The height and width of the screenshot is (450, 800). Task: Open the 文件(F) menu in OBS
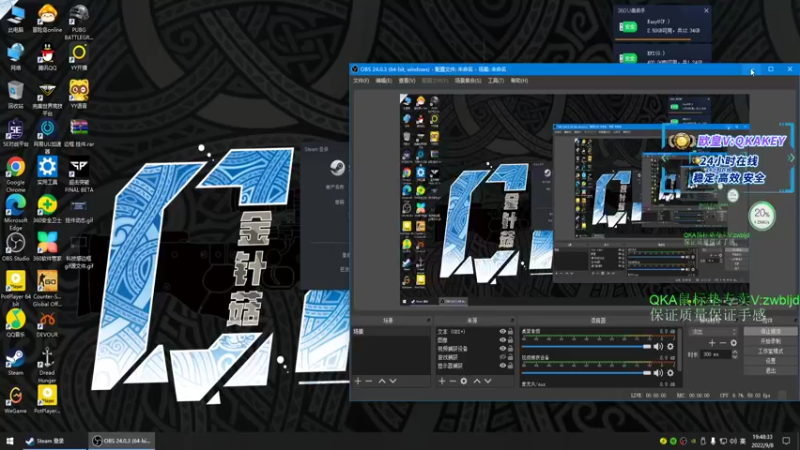point(361,81)
